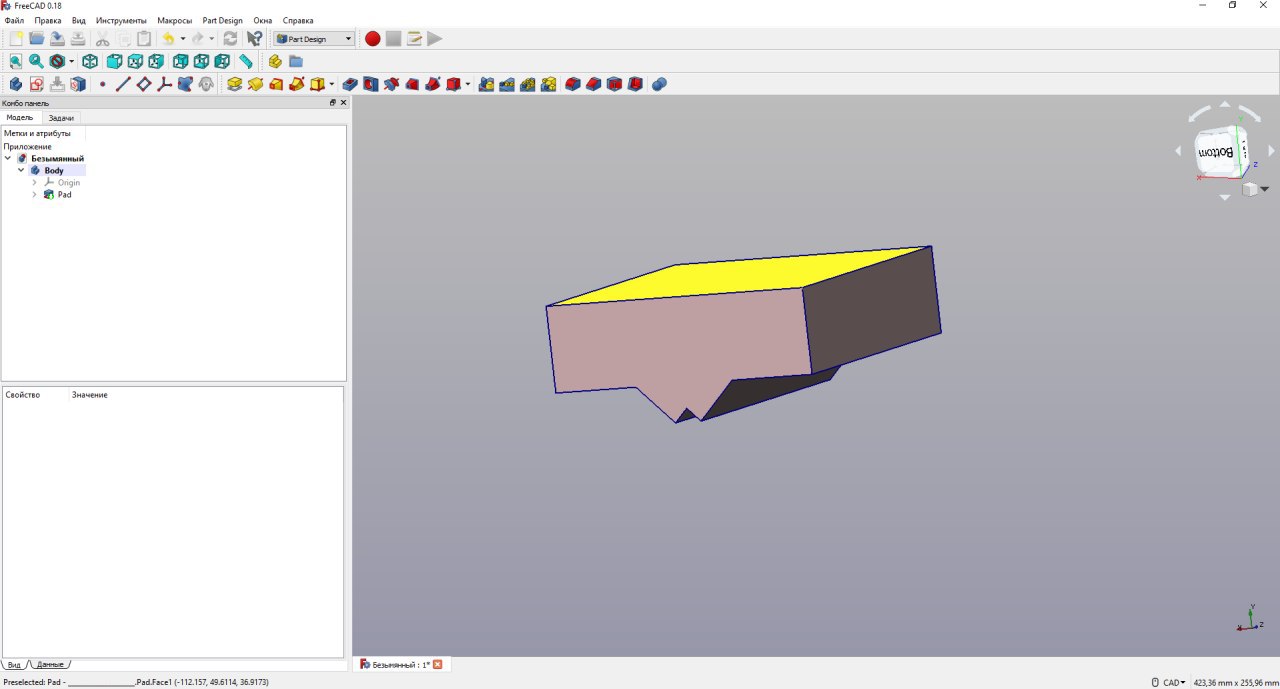Screen dimensions: 1280x689
Task: Open the undo history dropdown arrow
Action: click(x=183, y=39)
